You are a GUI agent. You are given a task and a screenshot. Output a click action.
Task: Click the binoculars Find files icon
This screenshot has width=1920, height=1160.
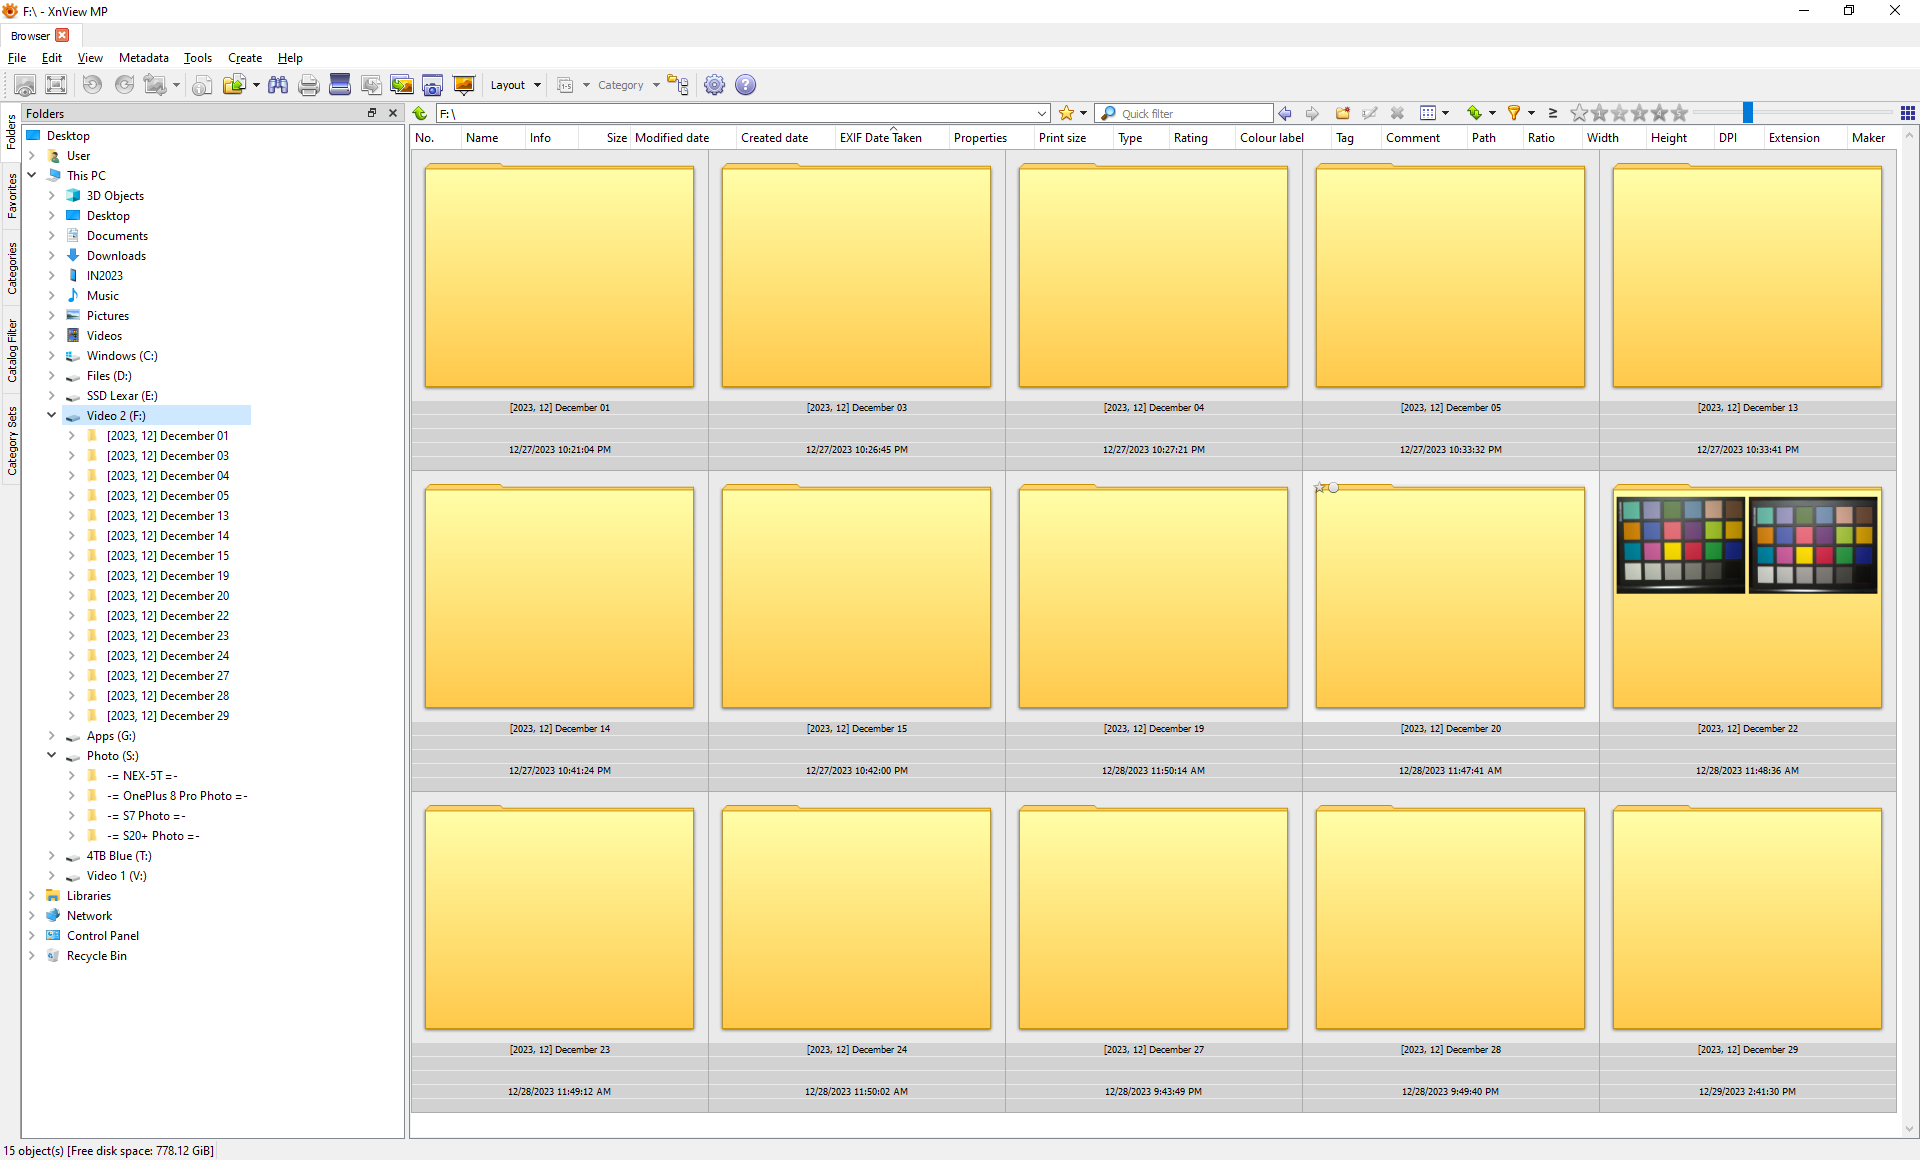278,85
